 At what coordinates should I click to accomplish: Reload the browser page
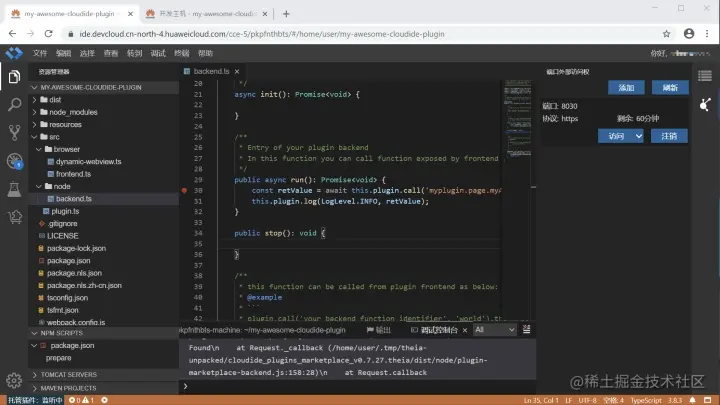[x=48, y=34]
